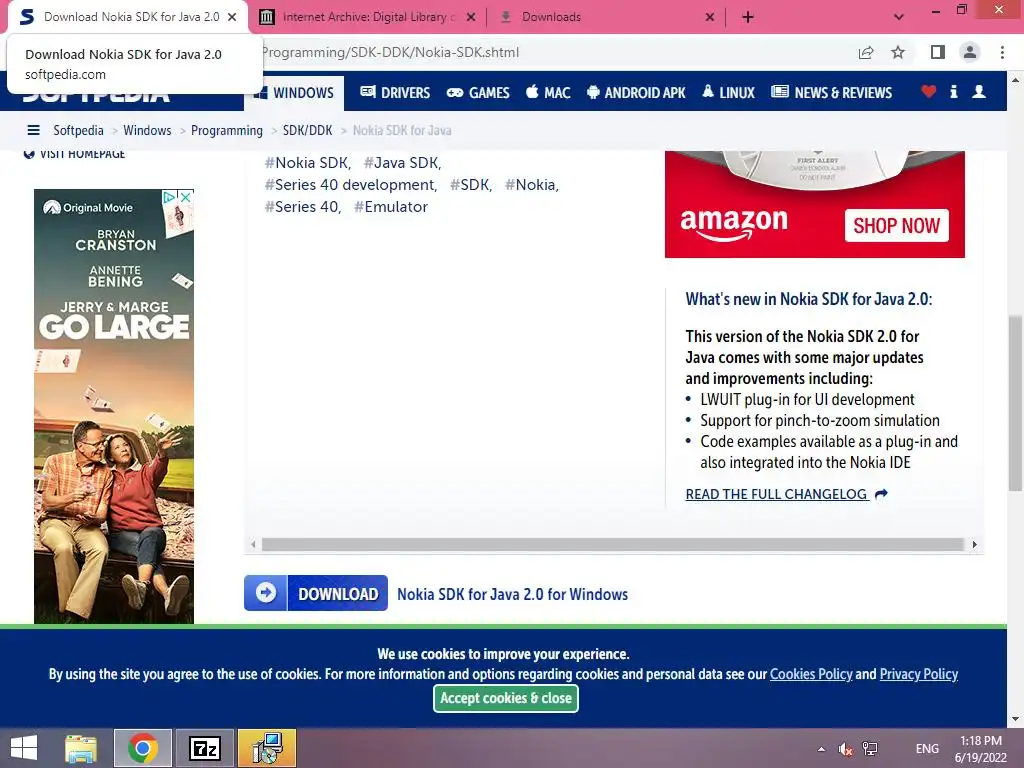Open File Explorer from taskbar
The height and width of the screenshot is (768, 1024).
[x=81, y=748]
